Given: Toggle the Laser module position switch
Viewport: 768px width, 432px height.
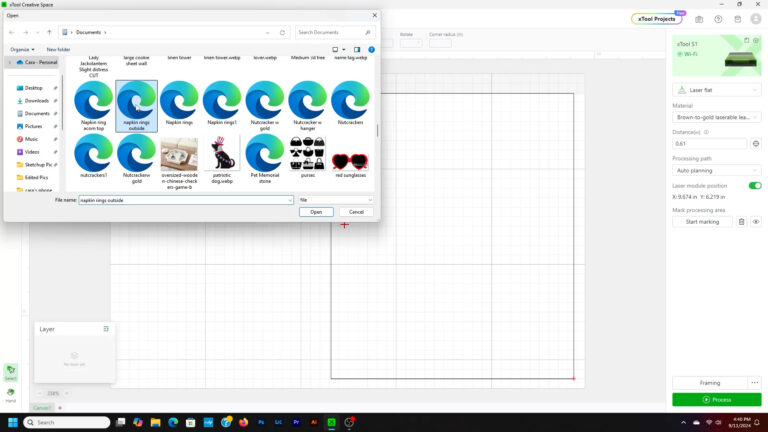Looking at the screenshot, I should [755, 185].
